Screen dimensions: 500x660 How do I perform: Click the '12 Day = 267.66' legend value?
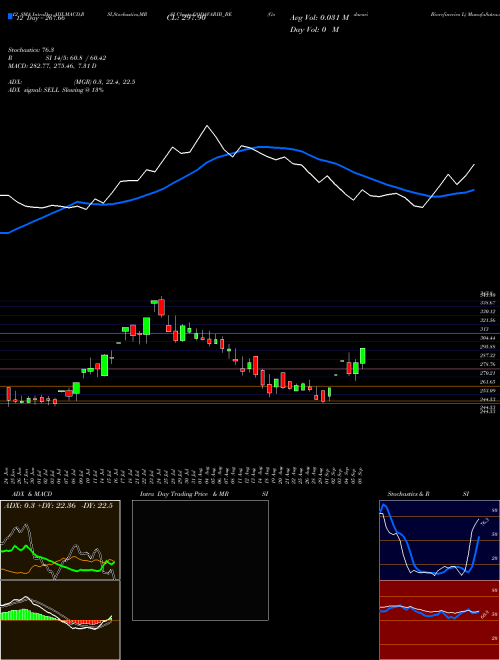39,19
